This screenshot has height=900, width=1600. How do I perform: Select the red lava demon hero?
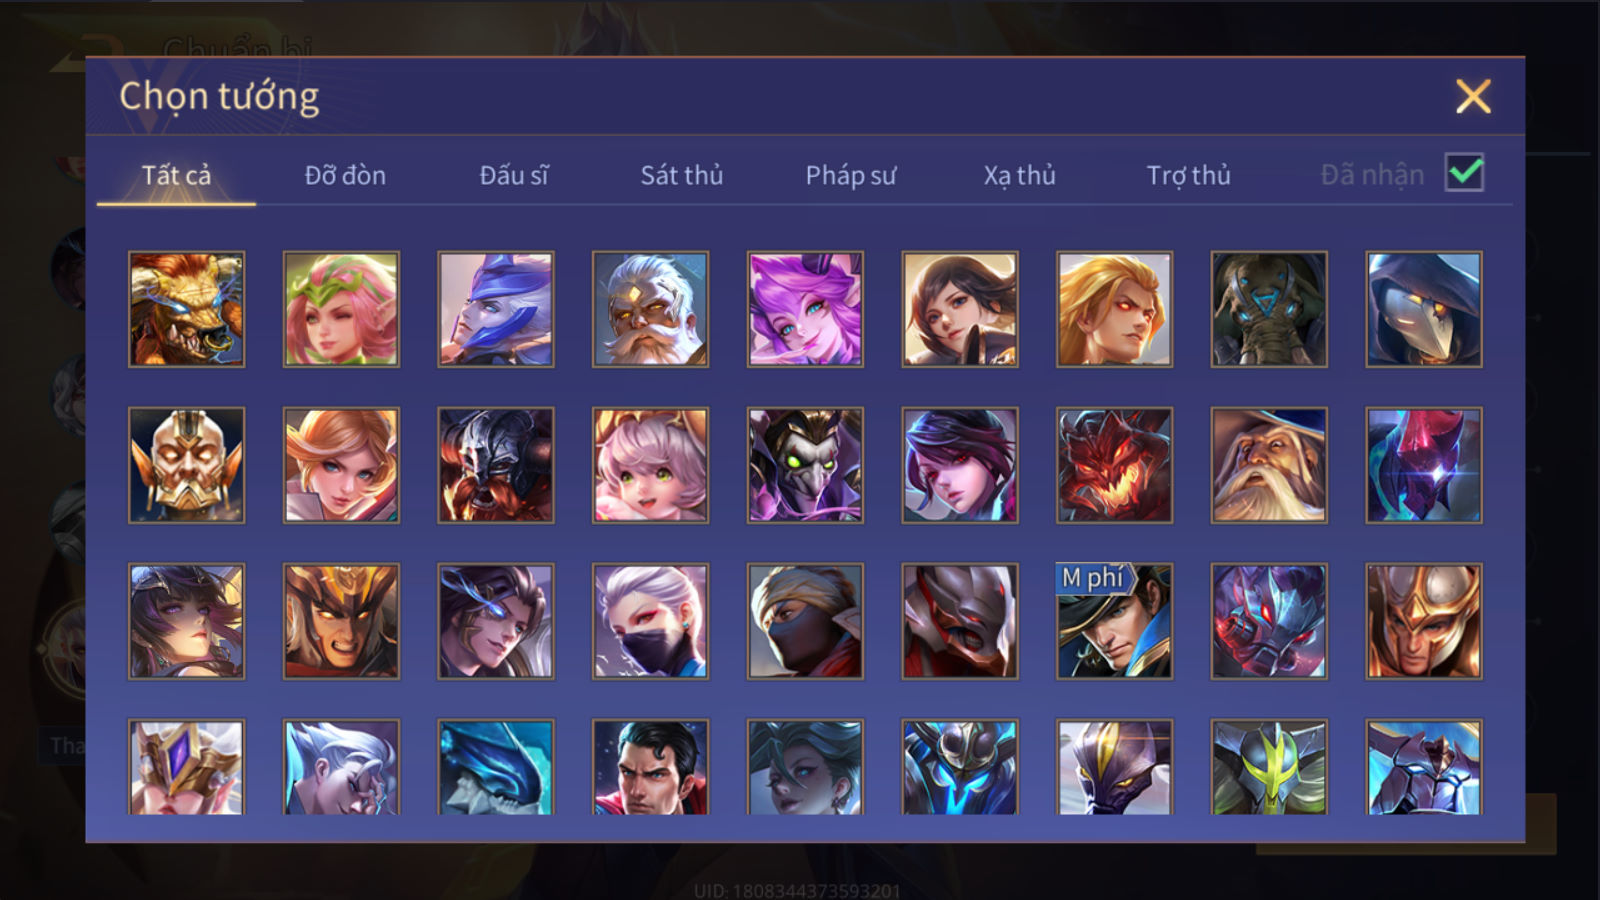1114,465
